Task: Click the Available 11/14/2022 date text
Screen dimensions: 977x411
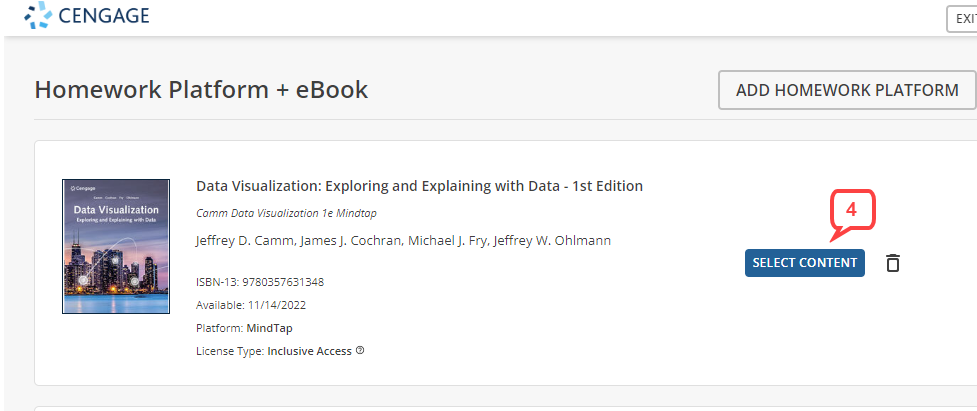Action: (x=251, y=305)
